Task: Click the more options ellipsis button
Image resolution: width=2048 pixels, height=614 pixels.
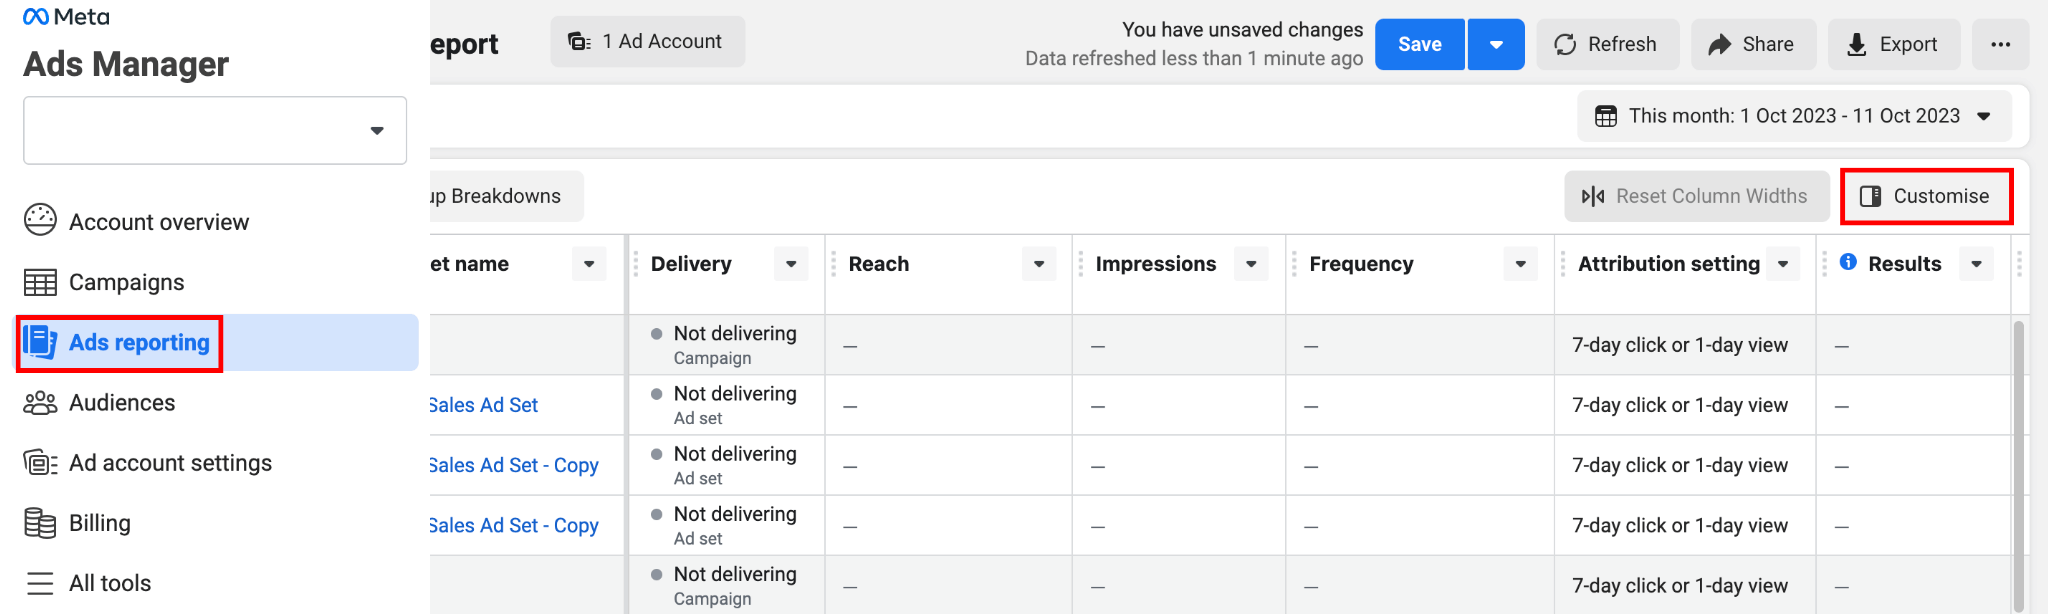Action: (x=2000, y=44)
